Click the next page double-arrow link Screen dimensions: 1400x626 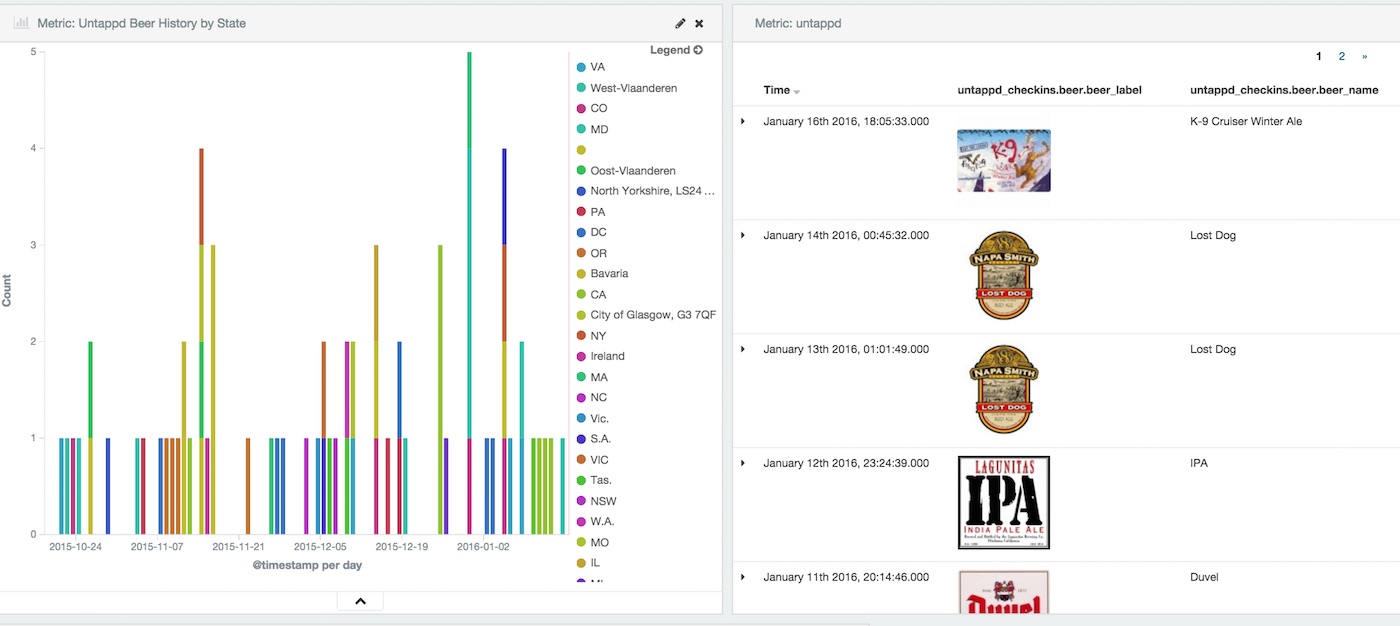[x=1365, y=57]
